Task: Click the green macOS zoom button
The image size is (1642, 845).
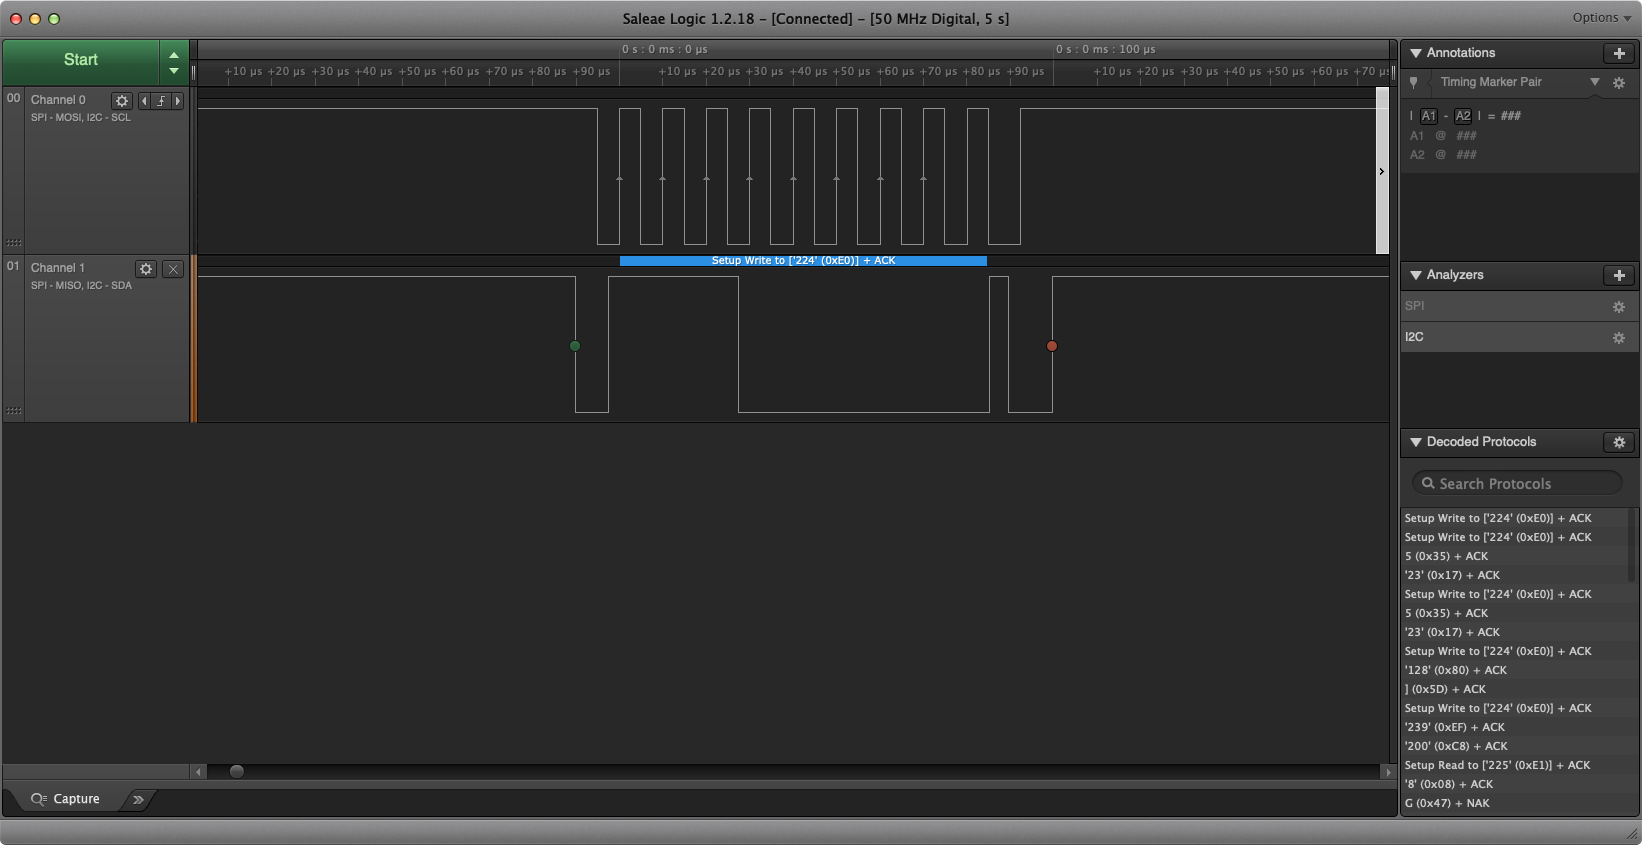Action: (54, 19)
